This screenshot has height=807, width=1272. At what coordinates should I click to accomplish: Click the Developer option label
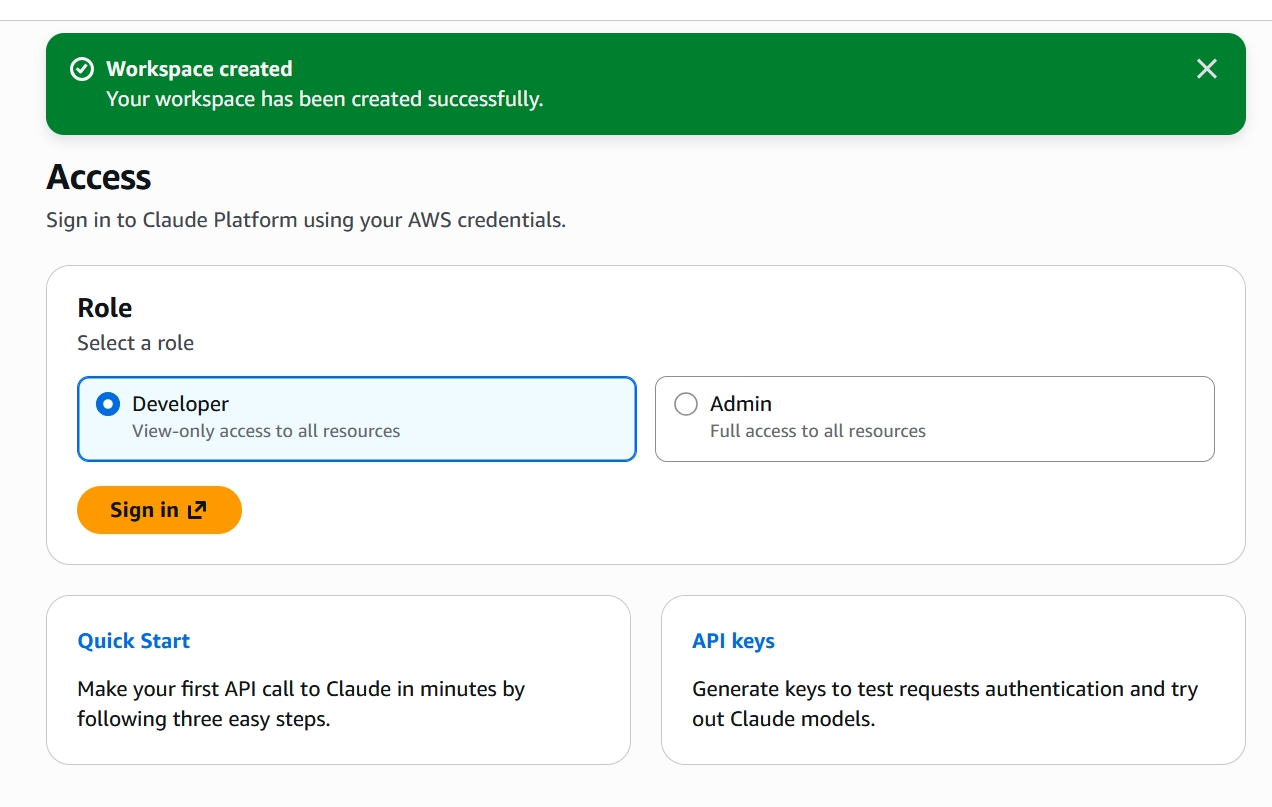180,404
